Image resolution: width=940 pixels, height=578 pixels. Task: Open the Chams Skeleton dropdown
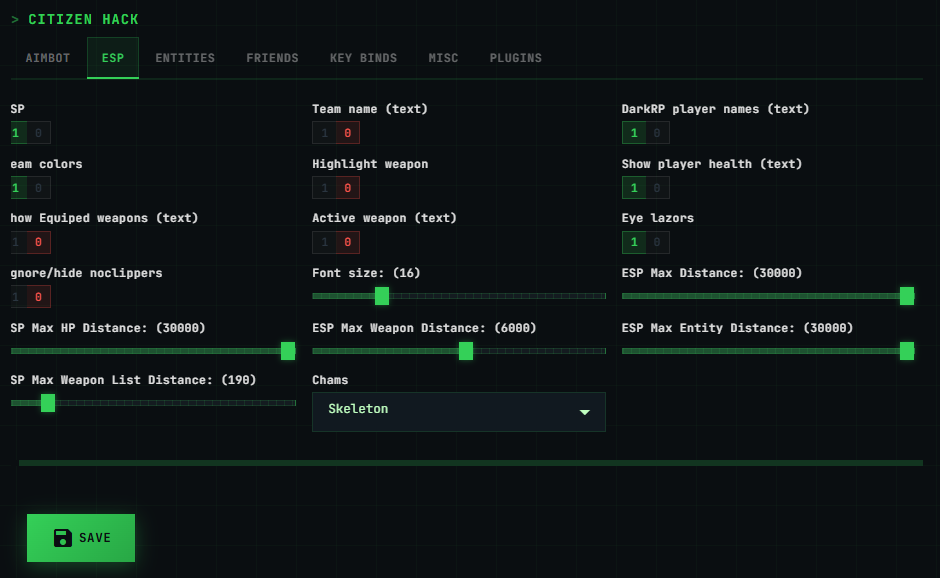[x=458, y=411]
